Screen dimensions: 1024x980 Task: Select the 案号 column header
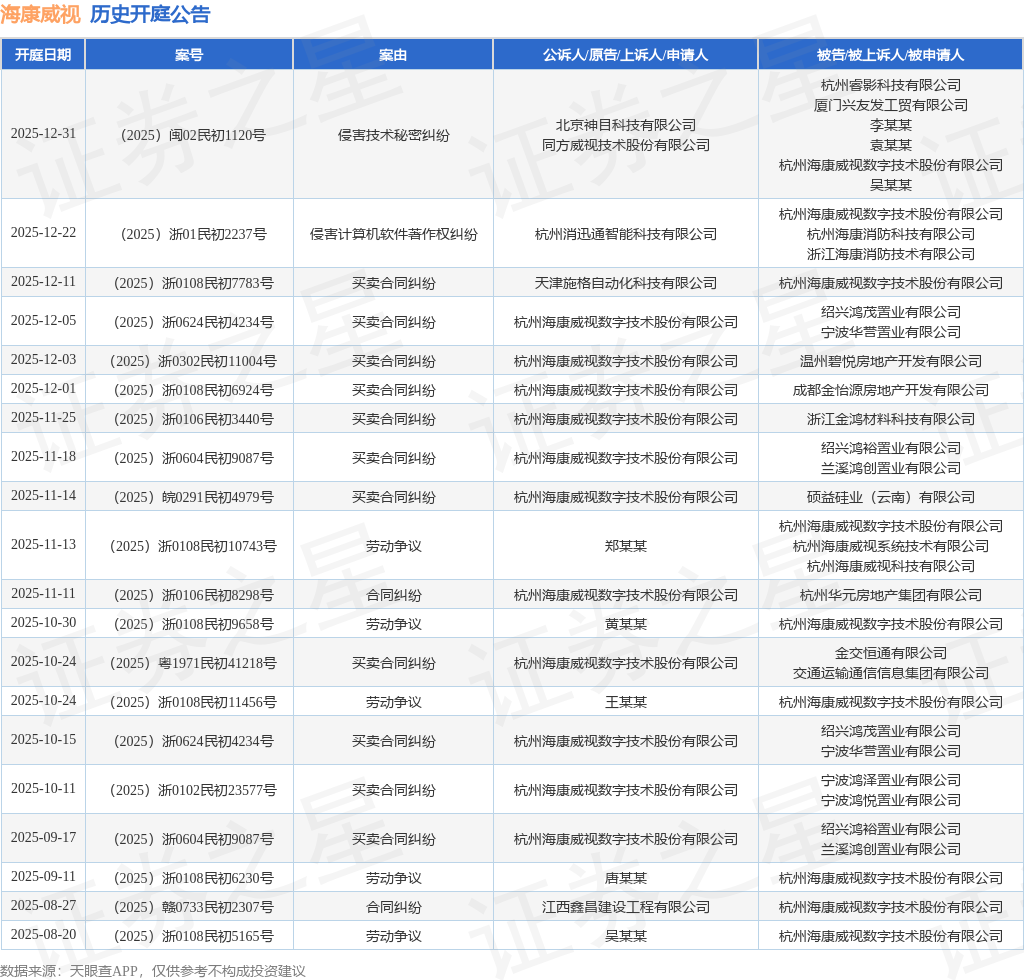pos(189,55)
